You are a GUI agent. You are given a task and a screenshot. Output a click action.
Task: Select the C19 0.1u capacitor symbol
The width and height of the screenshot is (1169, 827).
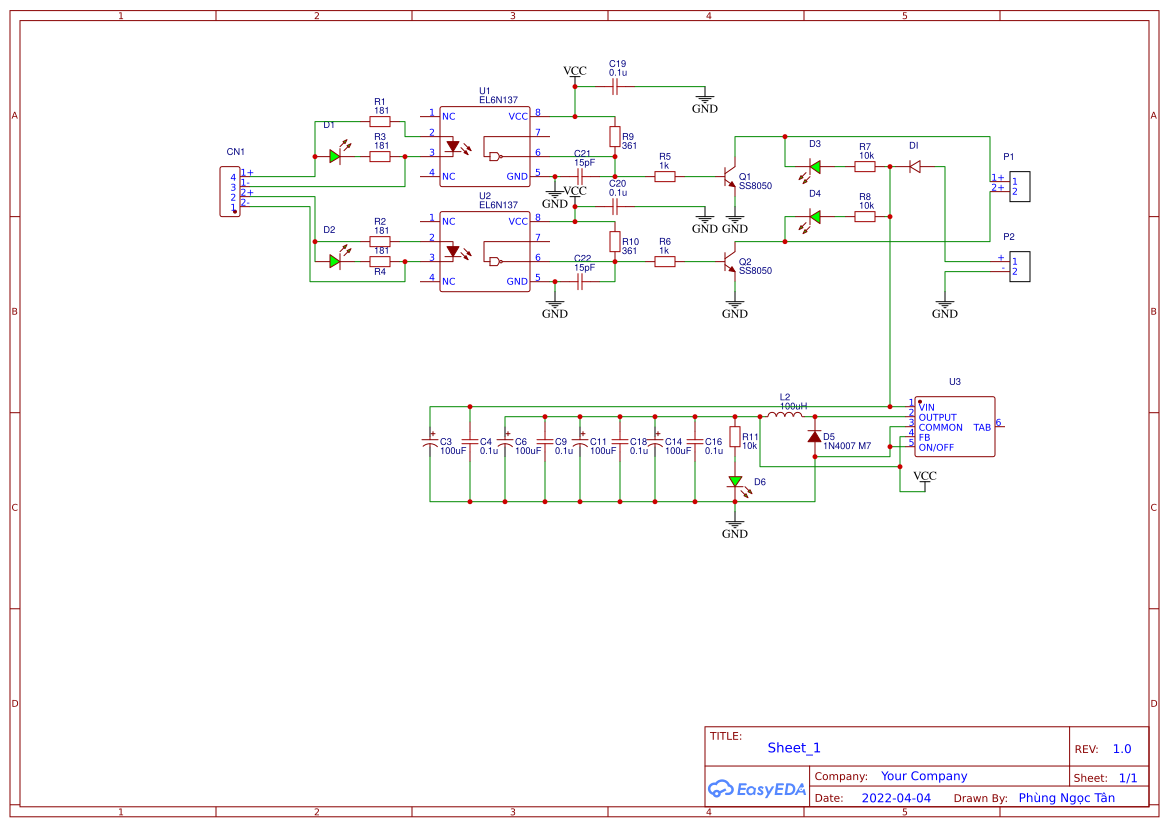pos(616,87)
